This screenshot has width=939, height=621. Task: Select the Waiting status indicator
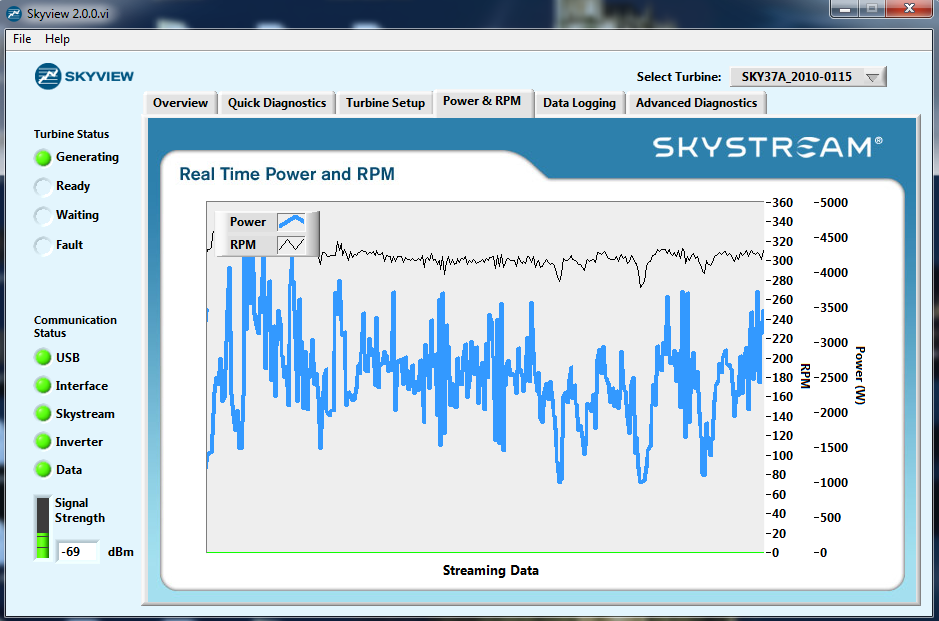(43, 216)
